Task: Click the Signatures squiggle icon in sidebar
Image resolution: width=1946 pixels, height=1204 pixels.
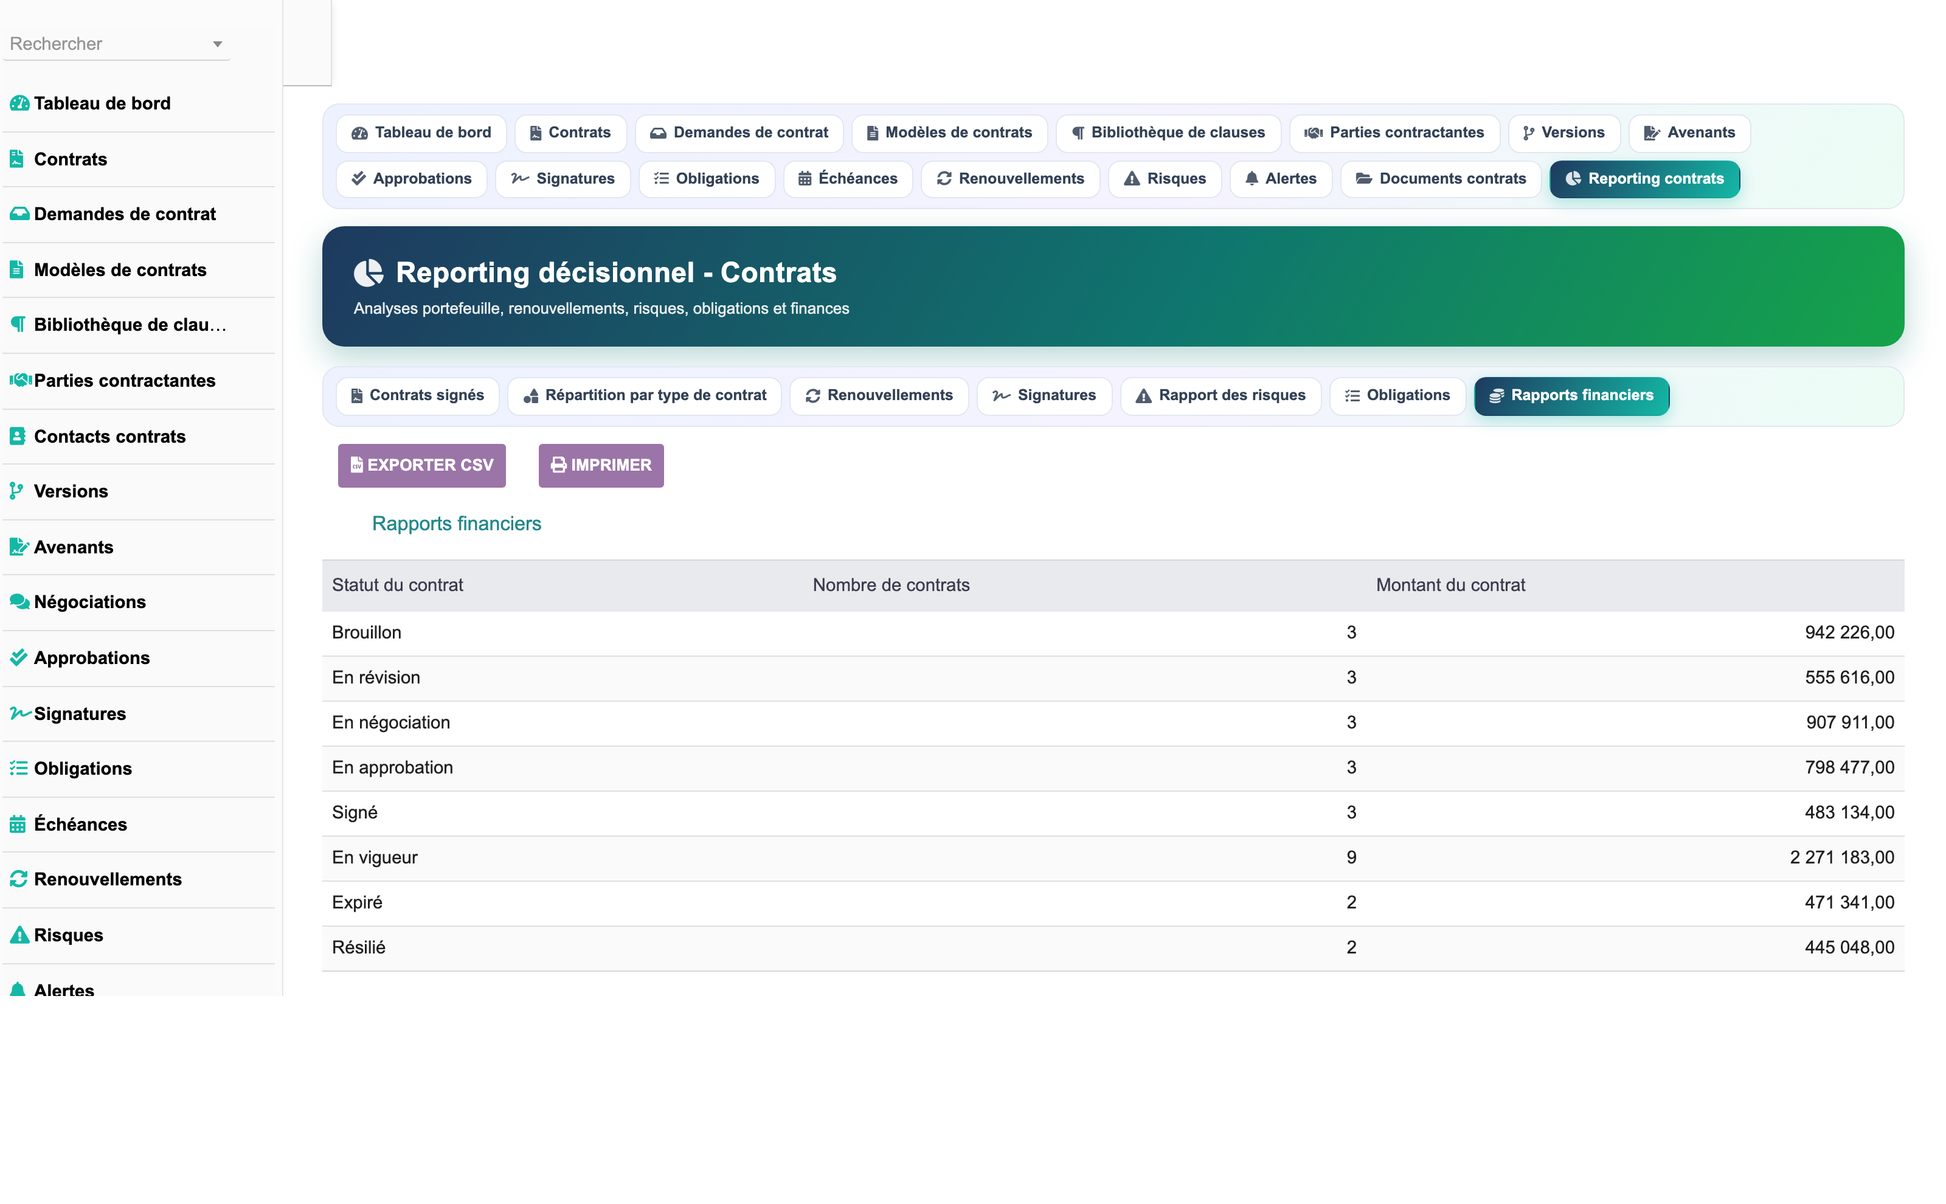Action: point(20,713)
